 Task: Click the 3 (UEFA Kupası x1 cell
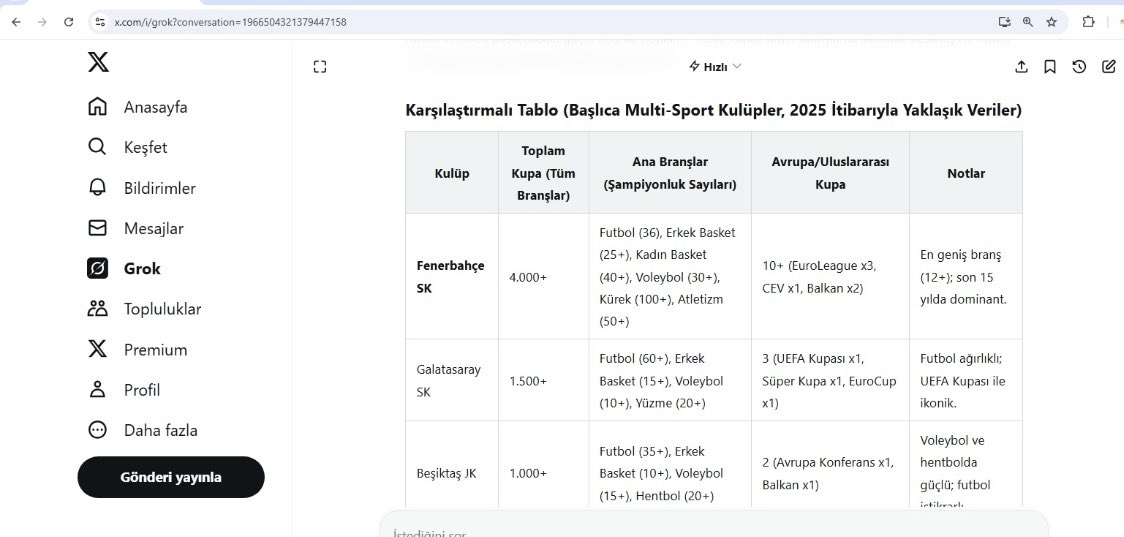pos(830,381)
